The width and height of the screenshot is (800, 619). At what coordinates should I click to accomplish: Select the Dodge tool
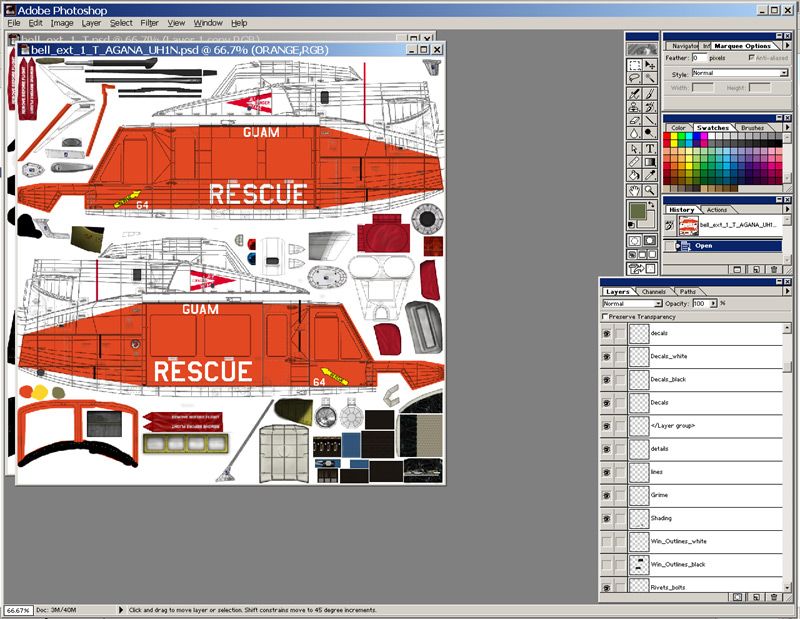pos(649,134)
